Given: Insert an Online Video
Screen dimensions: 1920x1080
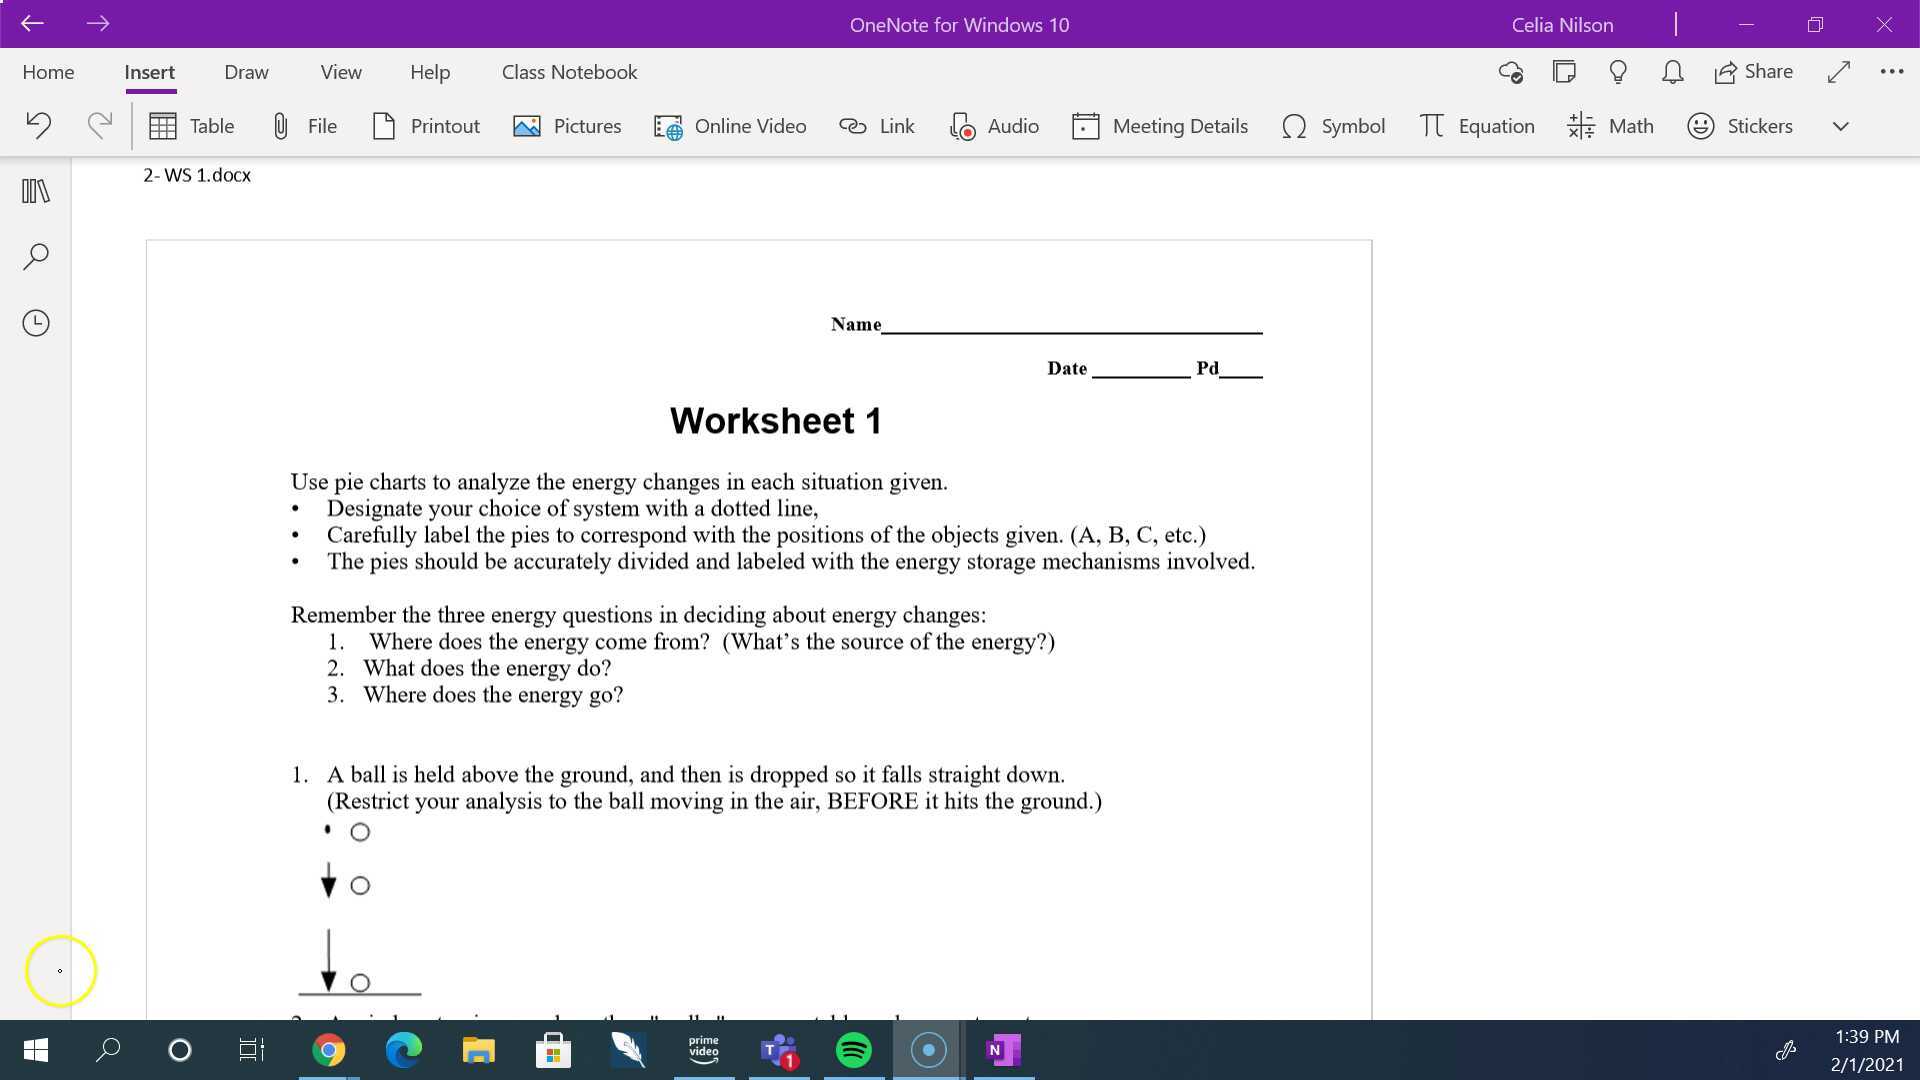Looking at the screenshot, I should coord(730,126).
